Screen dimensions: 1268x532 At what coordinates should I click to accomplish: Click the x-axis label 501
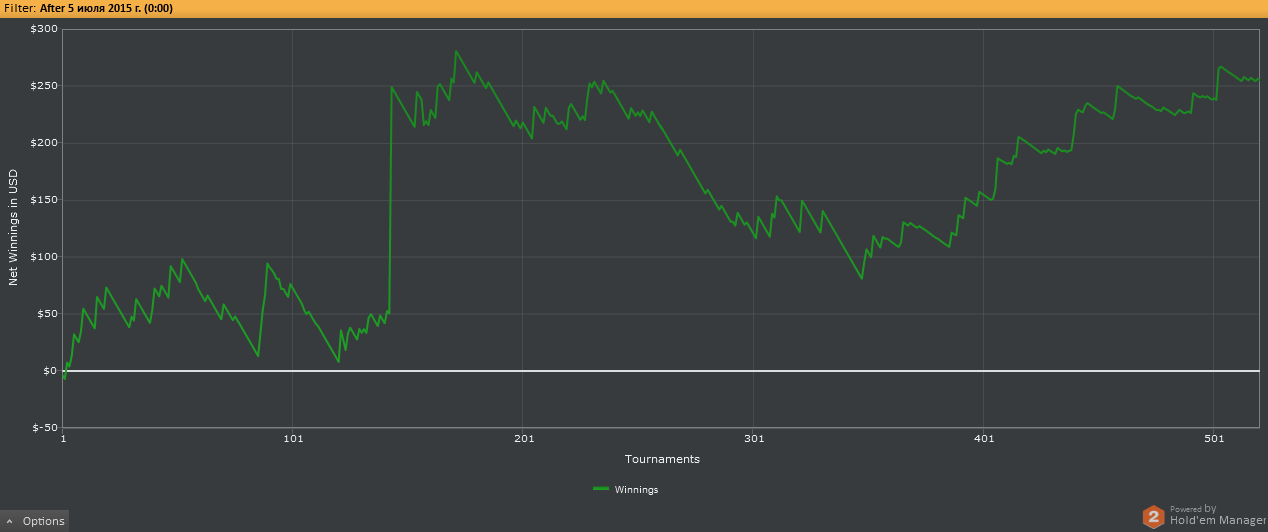(x=1214, y=439)
